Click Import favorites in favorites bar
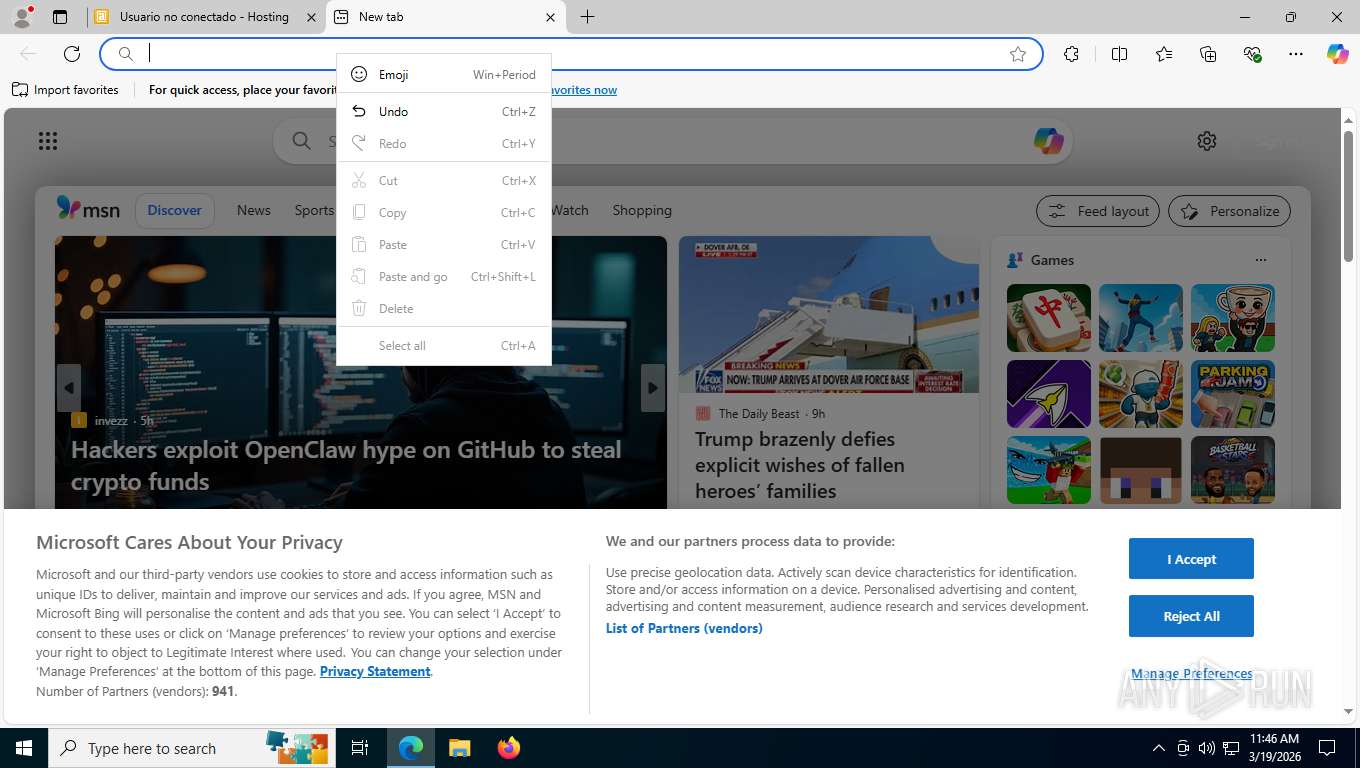 (x=65, y=90)
